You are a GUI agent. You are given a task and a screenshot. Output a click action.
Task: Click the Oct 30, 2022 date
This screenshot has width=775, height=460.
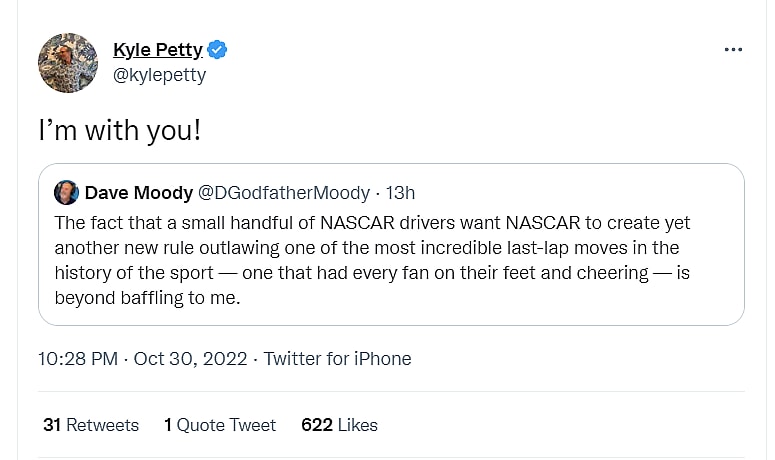pos(191,358)
